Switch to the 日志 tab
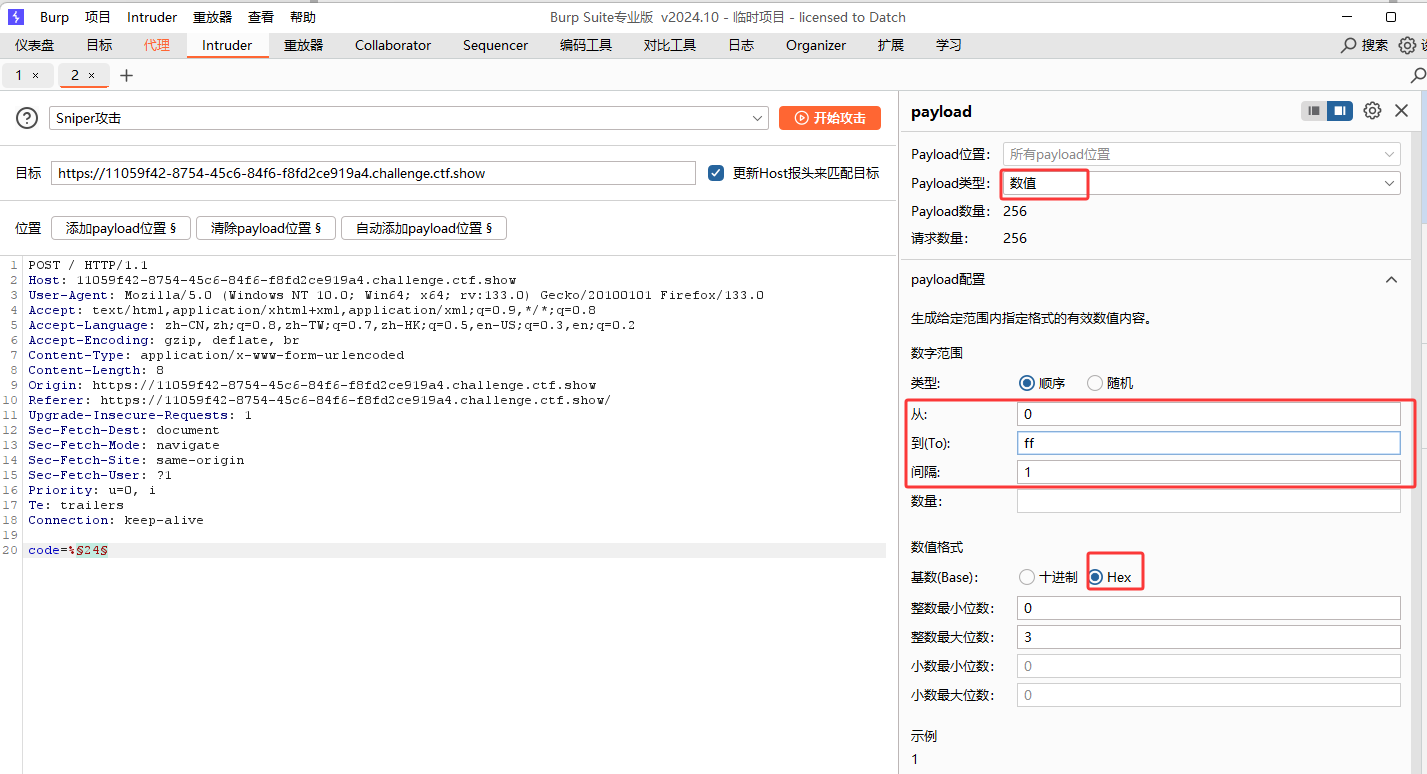Viewport: 1427px width, 774px height. (741, 45)
